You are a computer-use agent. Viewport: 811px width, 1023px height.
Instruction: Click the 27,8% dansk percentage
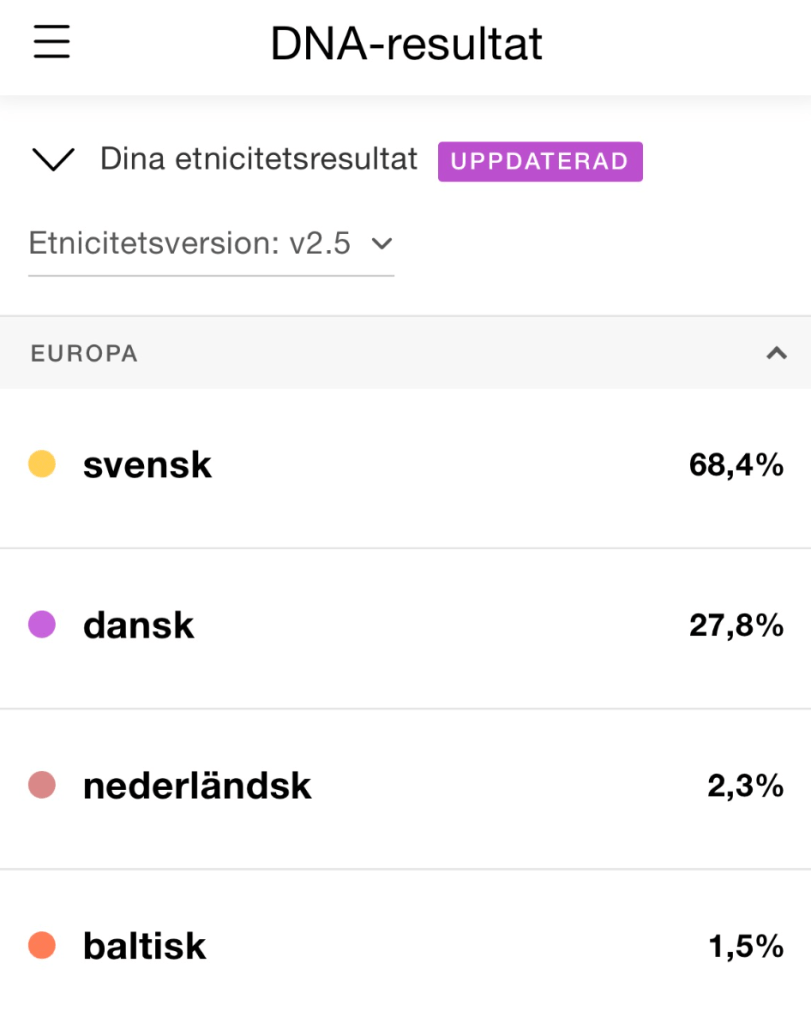tap(736, 626)
